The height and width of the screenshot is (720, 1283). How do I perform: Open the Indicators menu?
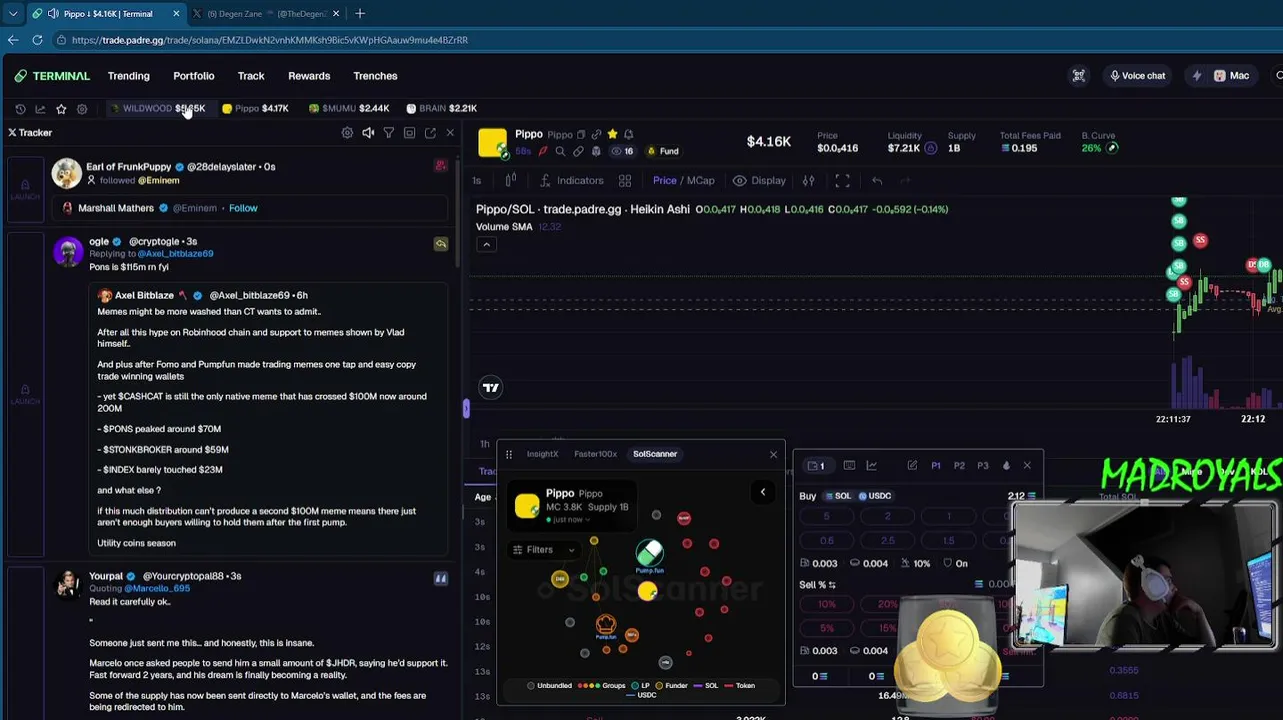(x=571, y=181)
